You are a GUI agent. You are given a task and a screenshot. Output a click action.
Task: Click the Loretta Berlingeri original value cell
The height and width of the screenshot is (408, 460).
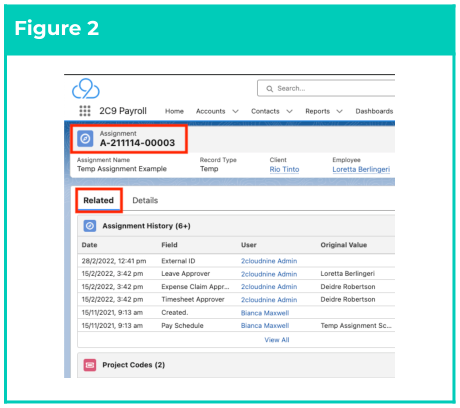(x=348, y=274)
